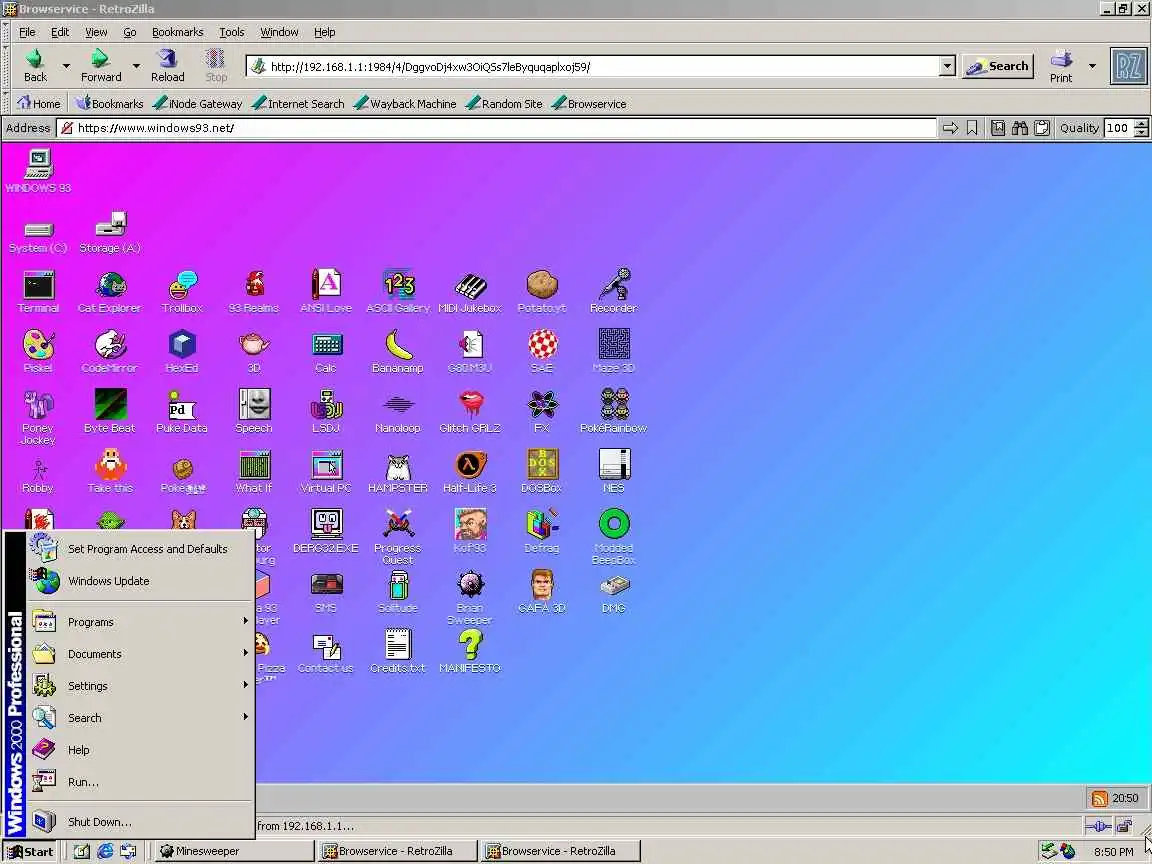This screenshot has width=1152, height=864.
Task: Select Run... from the Start menu
Action: 141,782
